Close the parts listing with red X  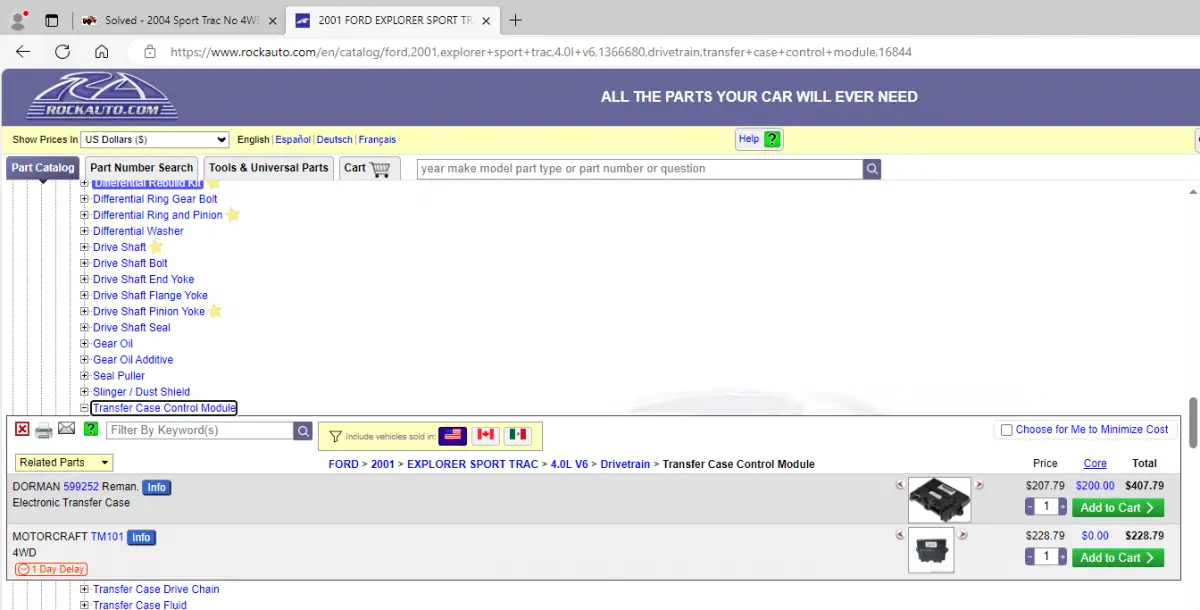(x=22, y=429)
